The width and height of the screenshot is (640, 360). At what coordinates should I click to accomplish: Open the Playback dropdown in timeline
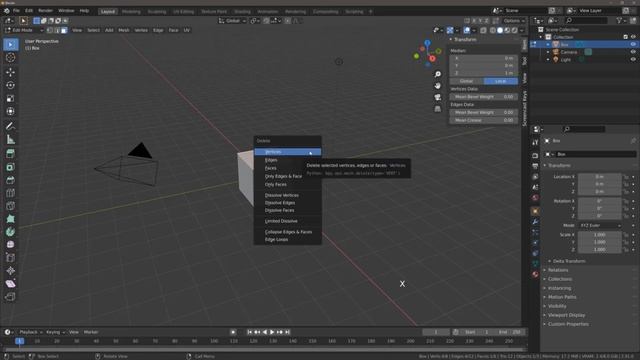[30, 332]
